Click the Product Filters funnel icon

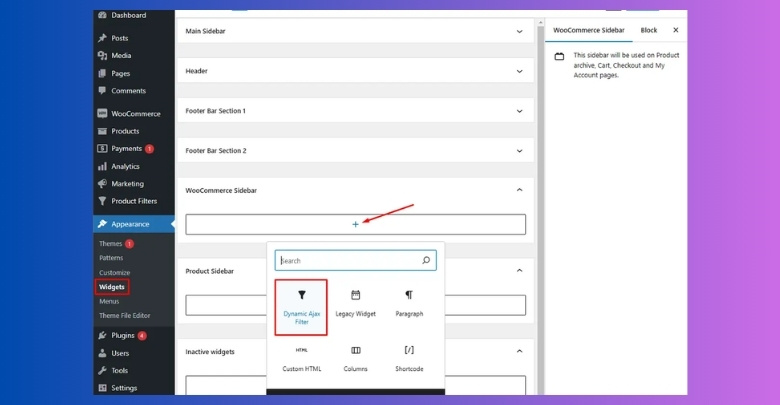(102, 201)
